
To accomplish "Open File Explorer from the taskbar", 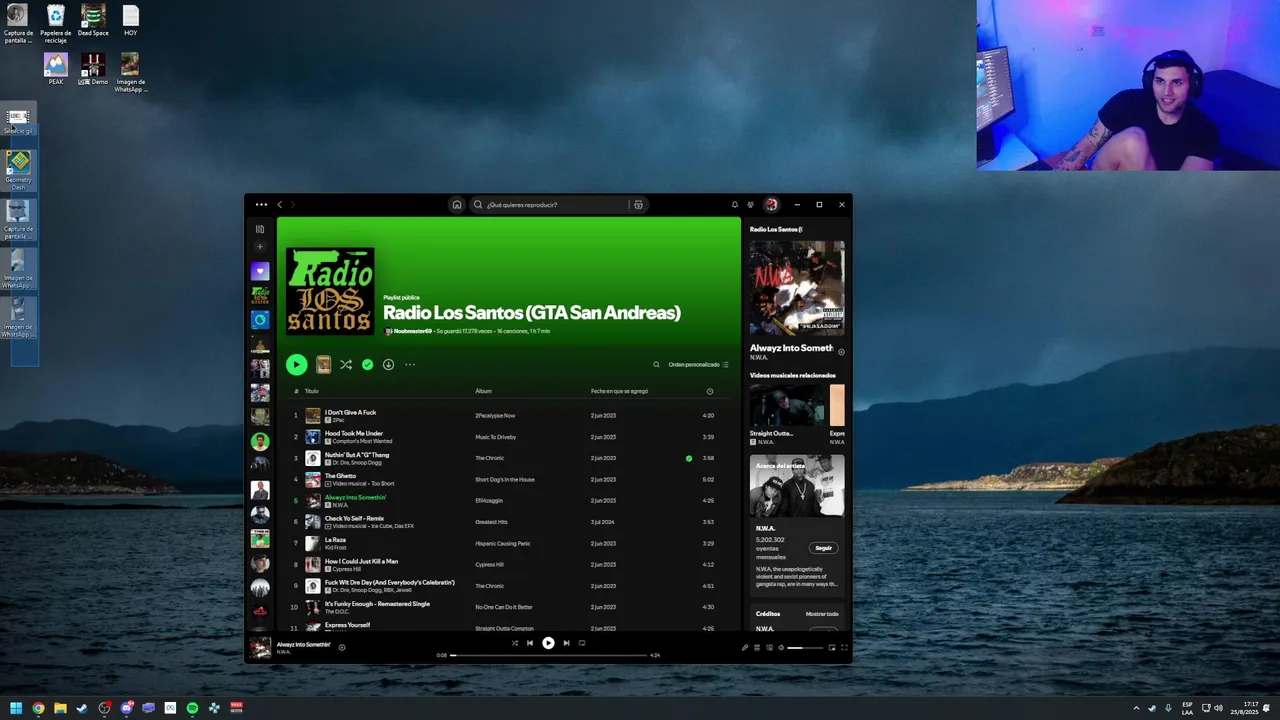I will pos(60,708).
